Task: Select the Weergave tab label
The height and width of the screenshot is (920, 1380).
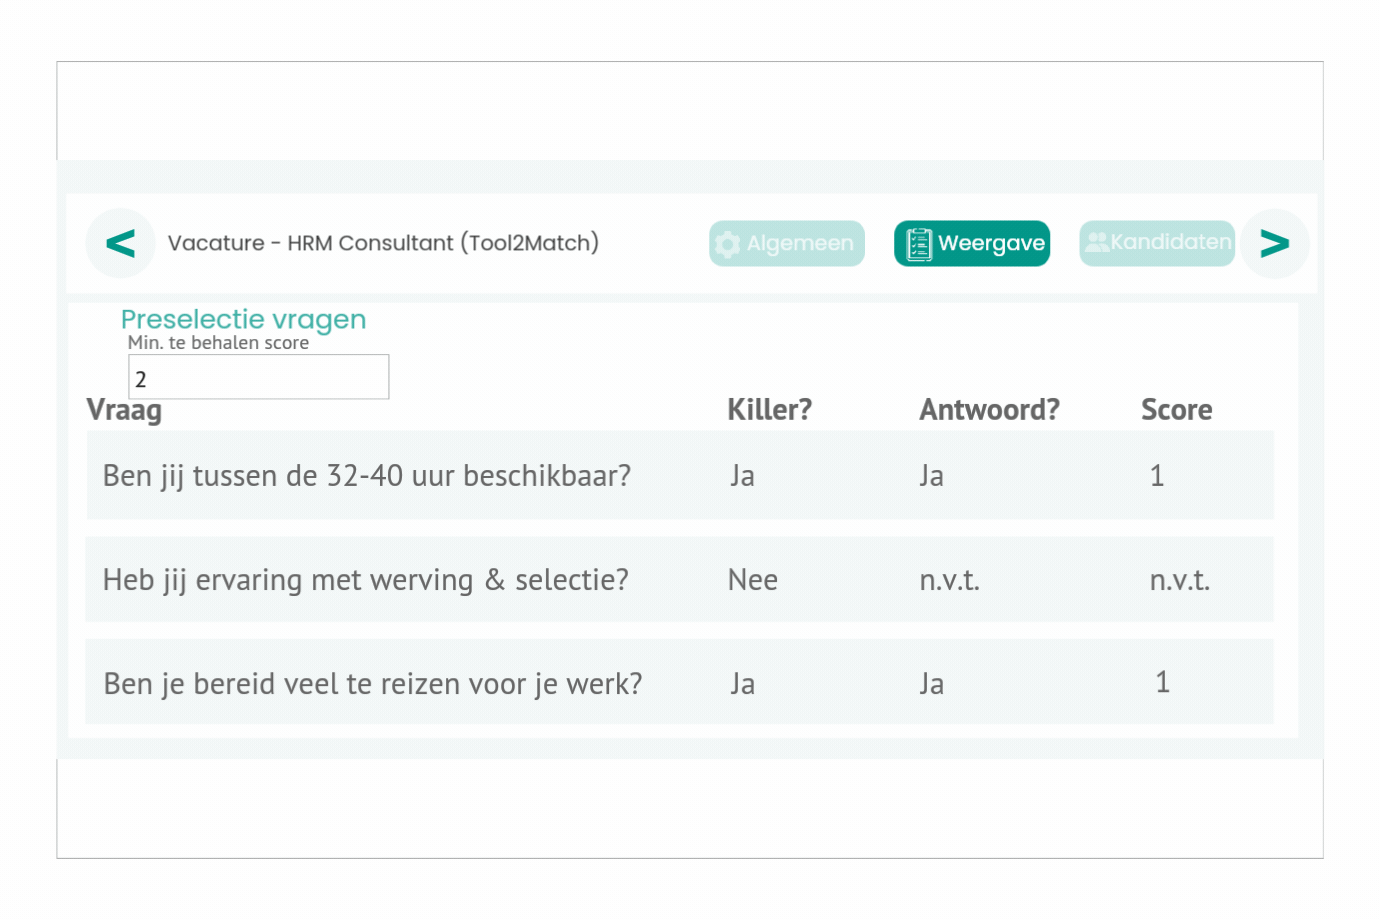Action: [x=991, y=244]
